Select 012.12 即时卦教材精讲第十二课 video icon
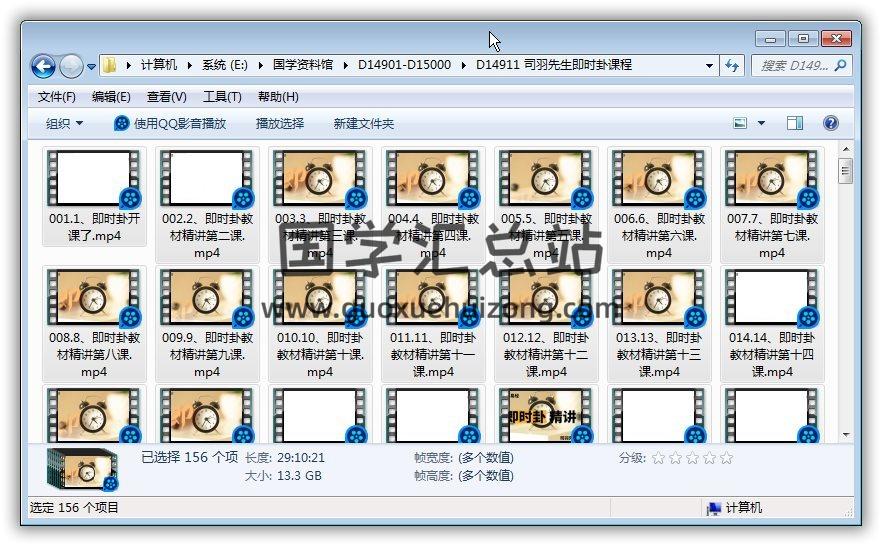This screenshot has height=546, width=882. (x=546, y=298)
